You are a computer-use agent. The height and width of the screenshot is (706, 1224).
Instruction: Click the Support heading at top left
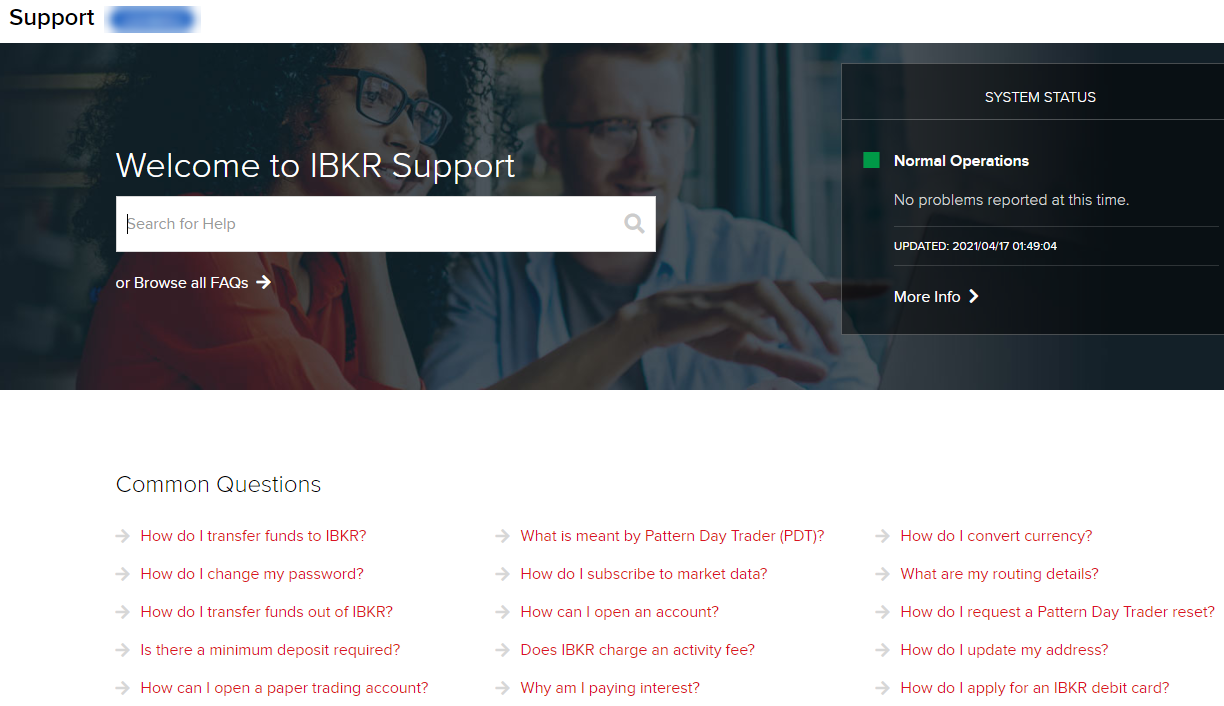point(52,18)
